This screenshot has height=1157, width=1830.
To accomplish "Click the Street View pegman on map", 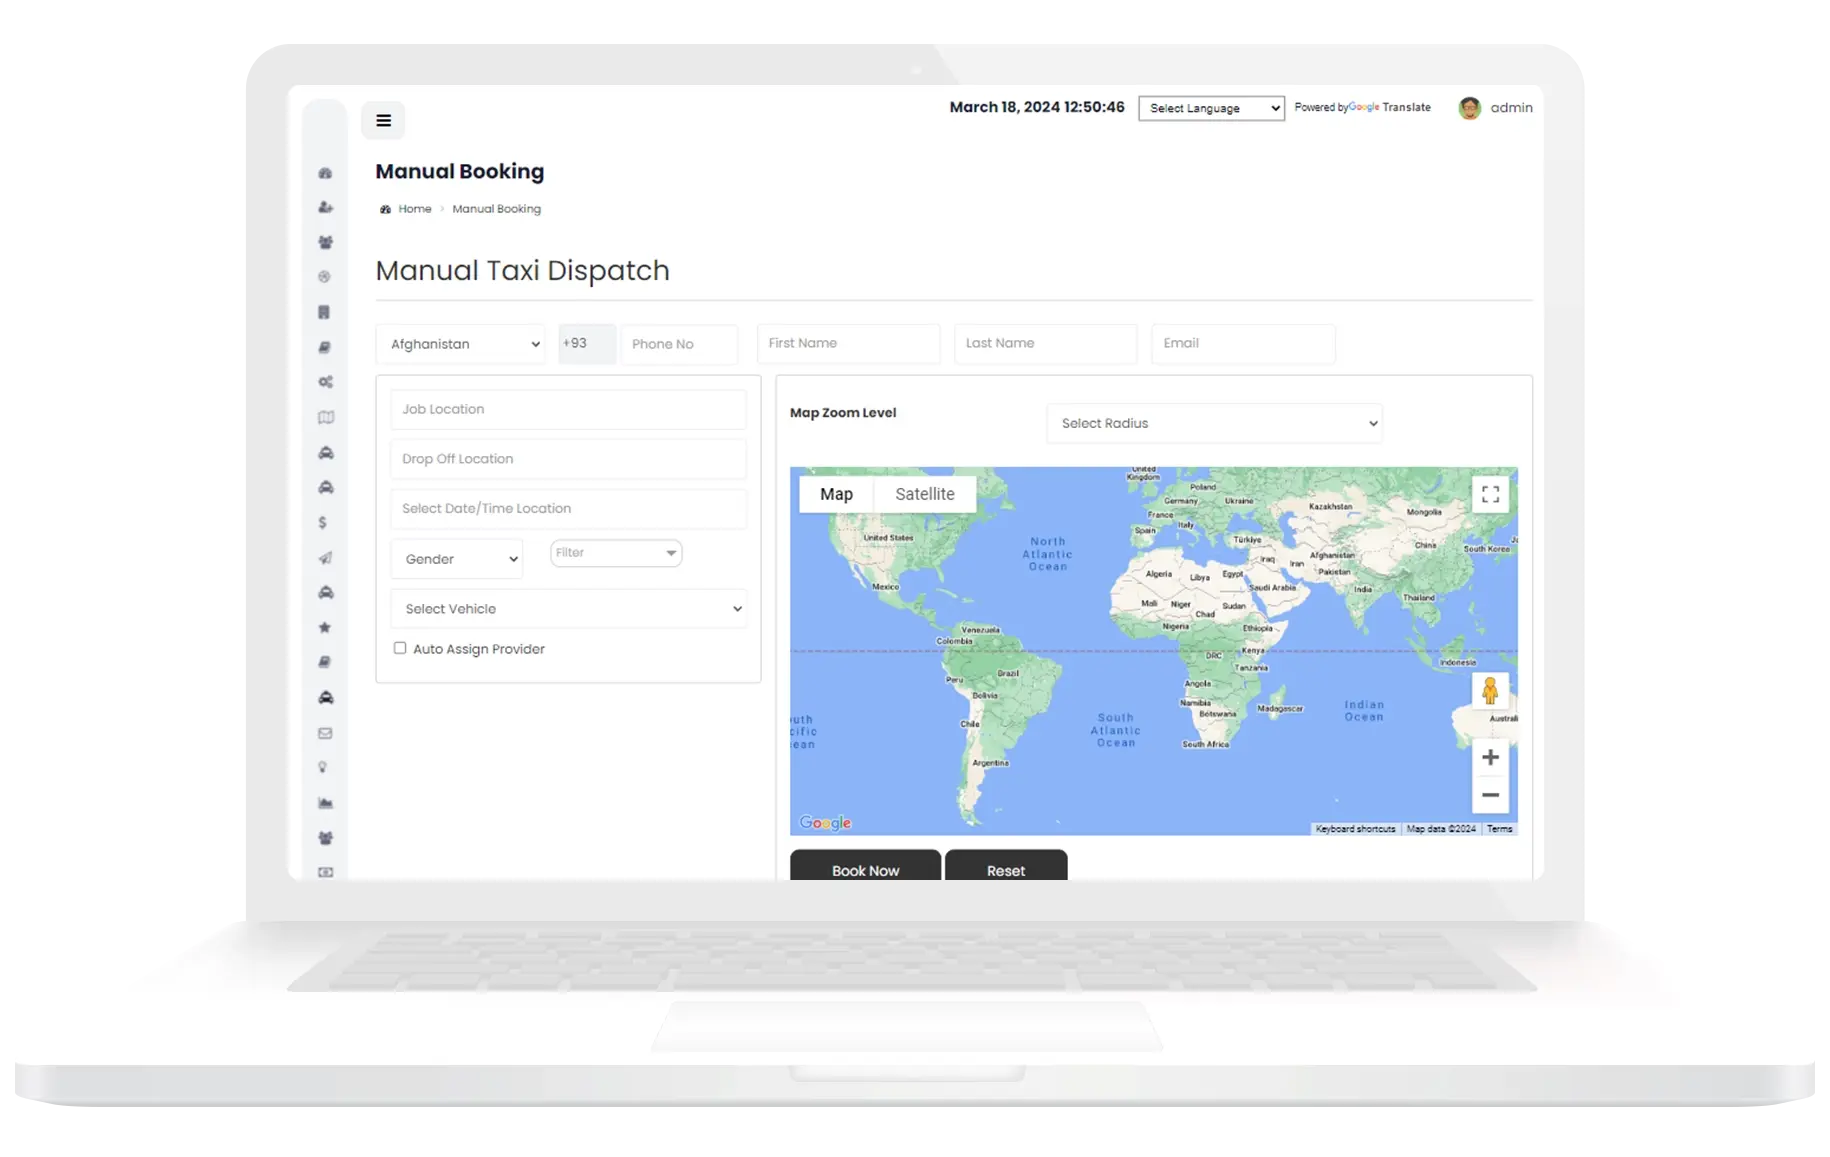I will (1490, 691).
